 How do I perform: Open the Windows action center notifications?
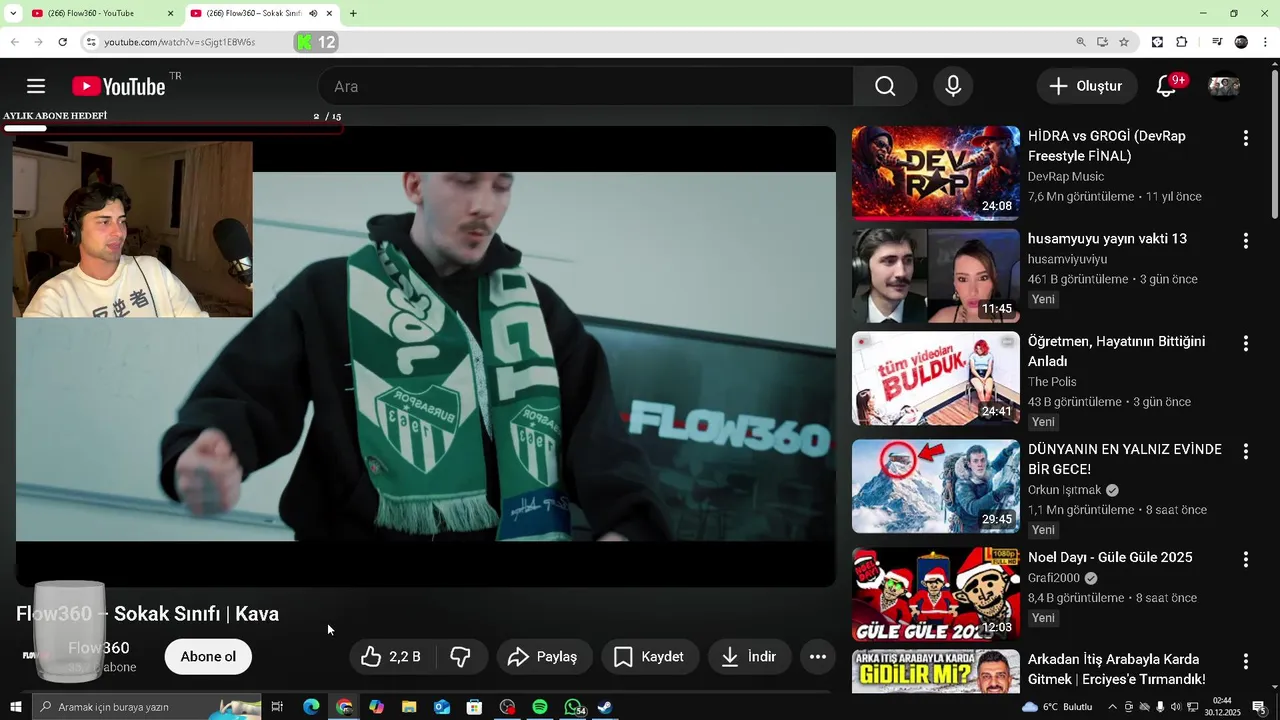tap(1259, 707)
